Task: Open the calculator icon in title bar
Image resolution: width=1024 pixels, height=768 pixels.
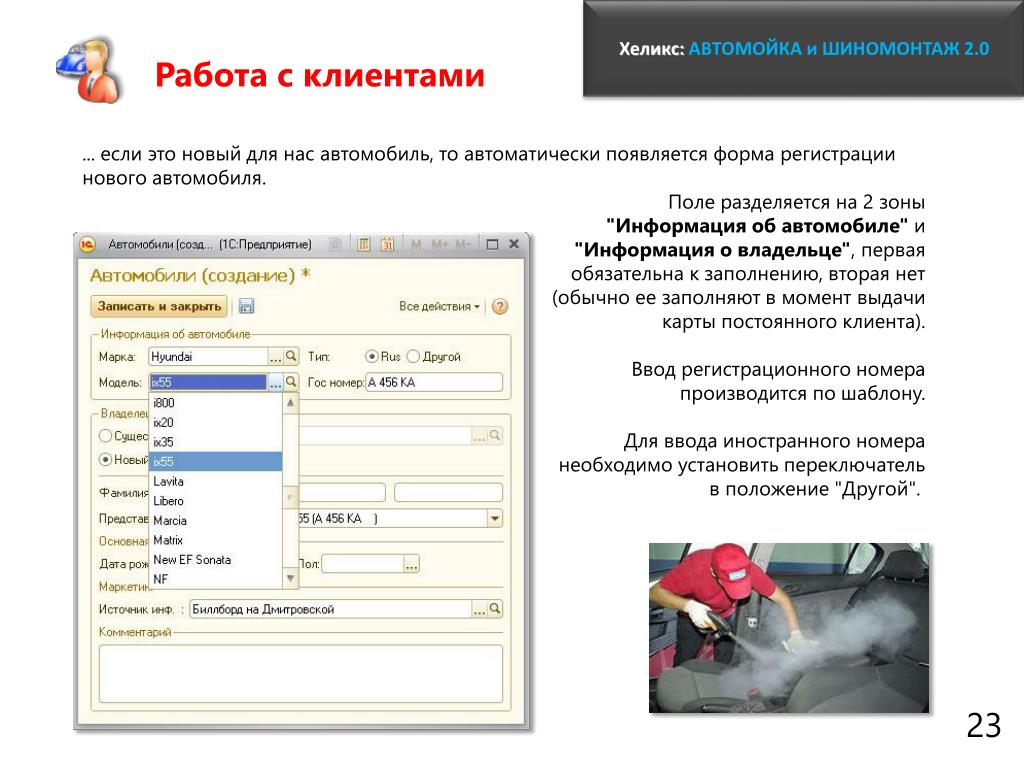Action: tap(364, 244)
